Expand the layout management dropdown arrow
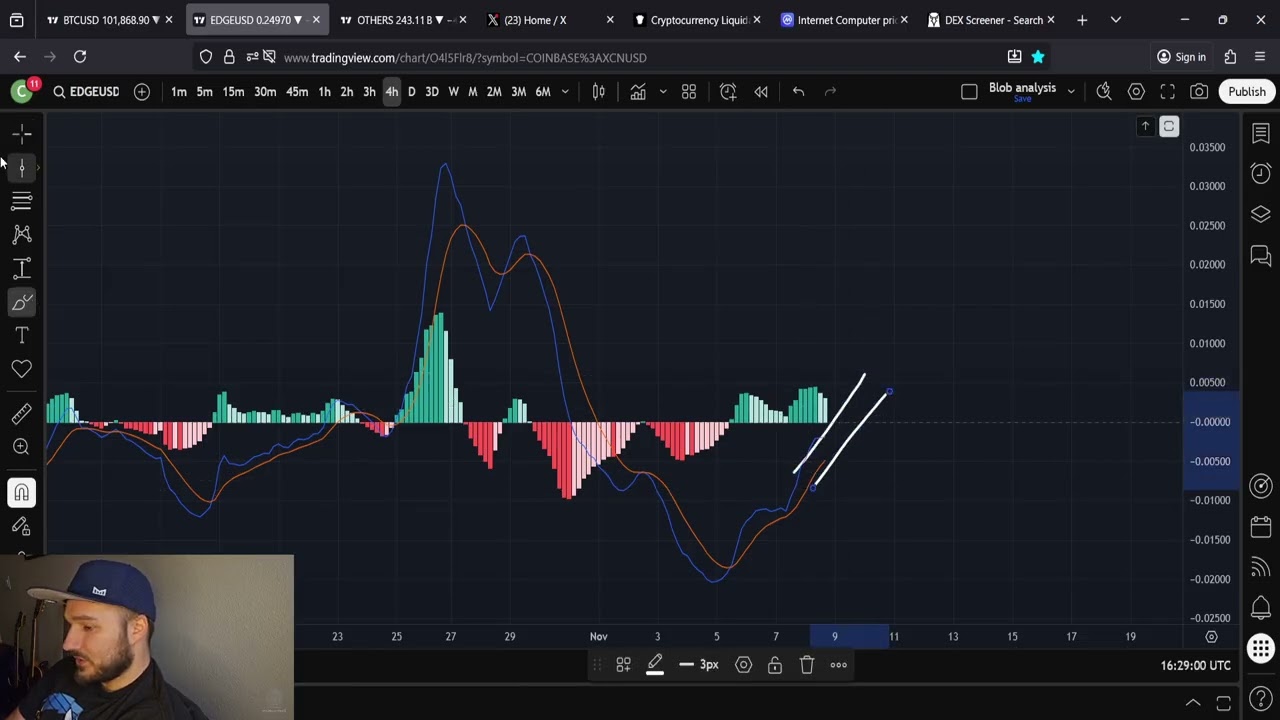 (x=1071, y=92)
